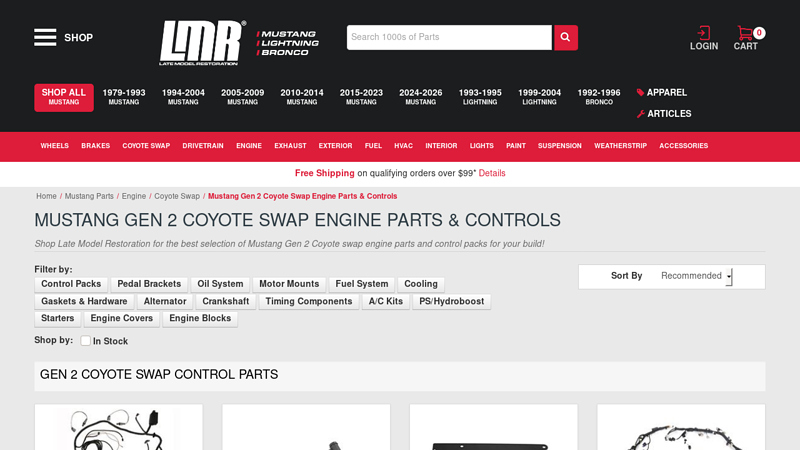Filter by Oil System

click(220, 284)
